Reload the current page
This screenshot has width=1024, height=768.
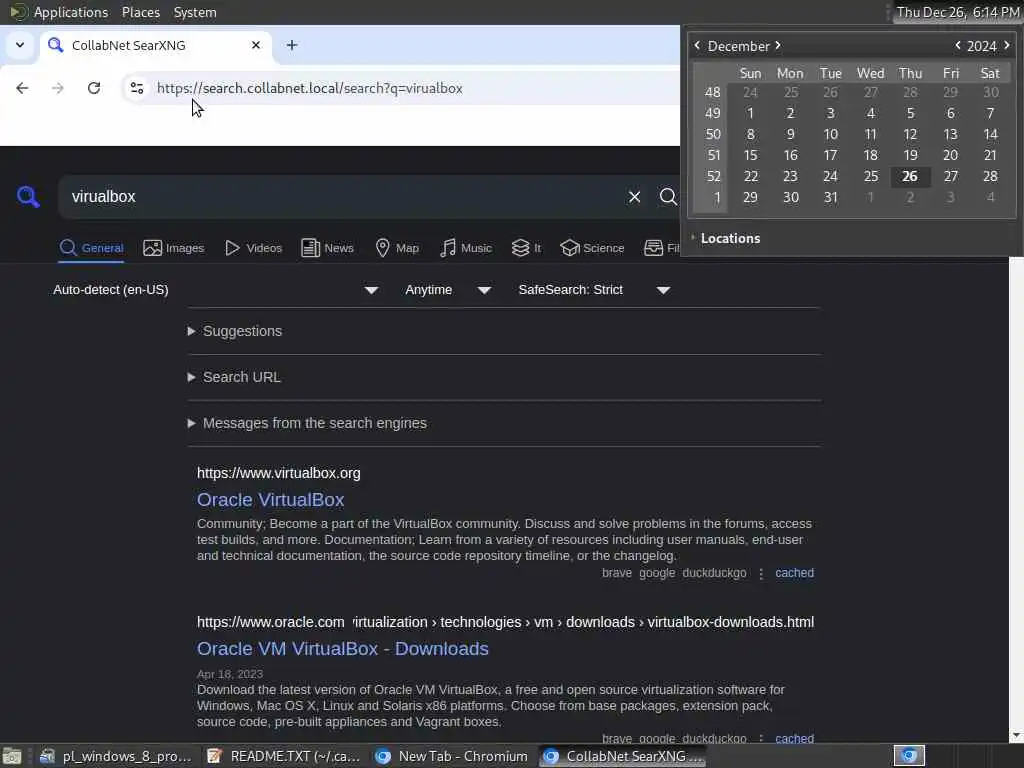coord(94,88)
